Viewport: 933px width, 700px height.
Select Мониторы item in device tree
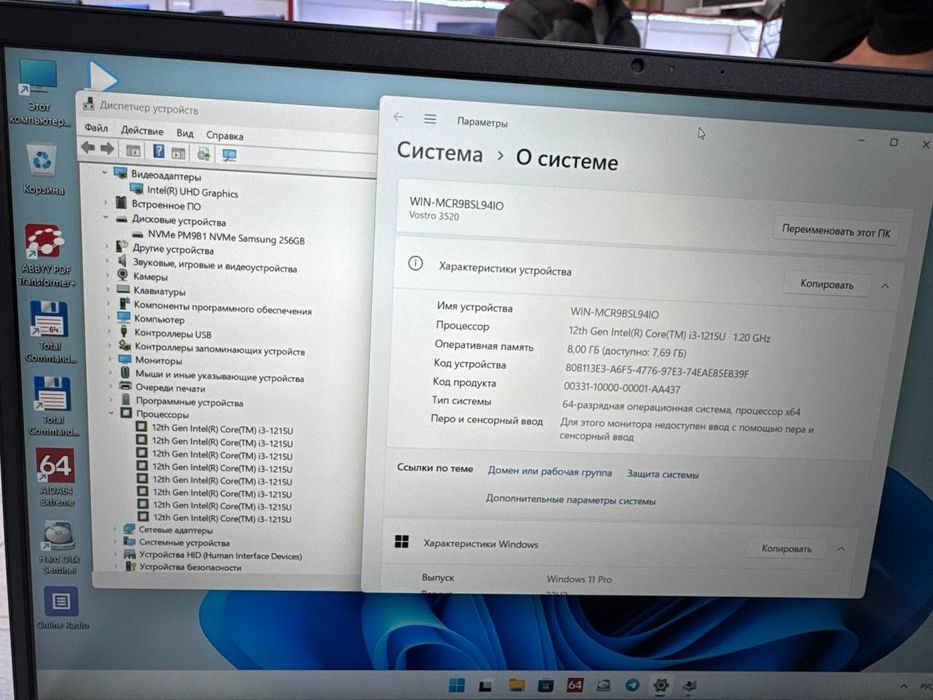pos(158,360)
